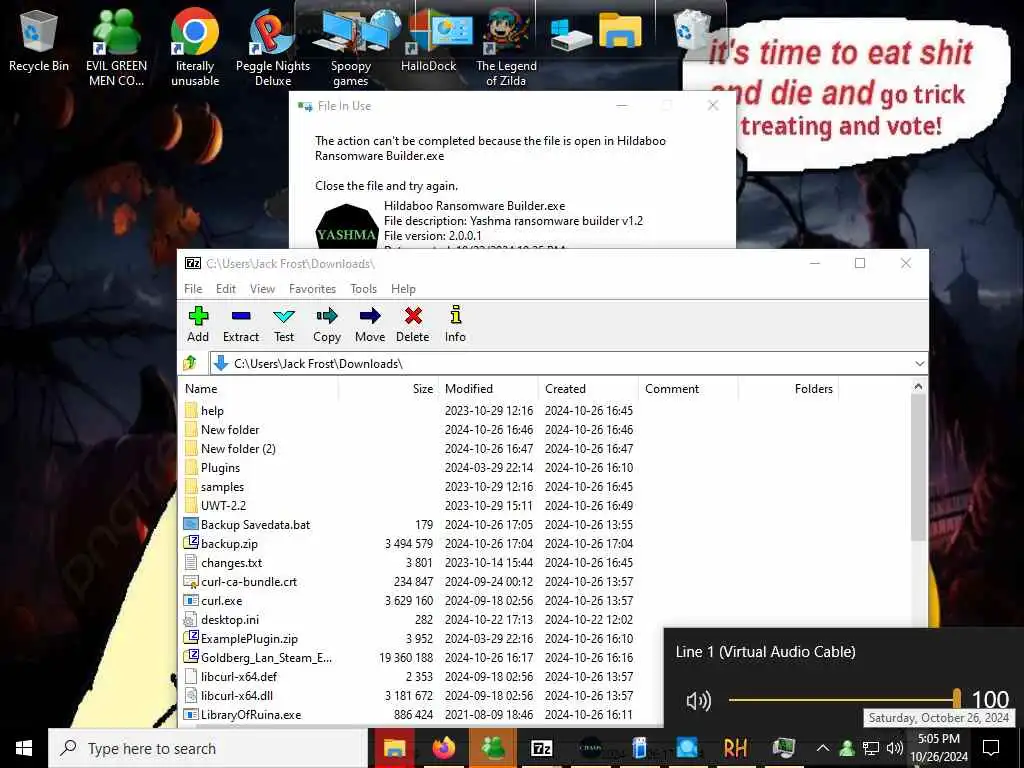The image size is (1024, 768).
Task: Select the 'ExamplePlugin.zip' file
Action: tap(409, 639)
